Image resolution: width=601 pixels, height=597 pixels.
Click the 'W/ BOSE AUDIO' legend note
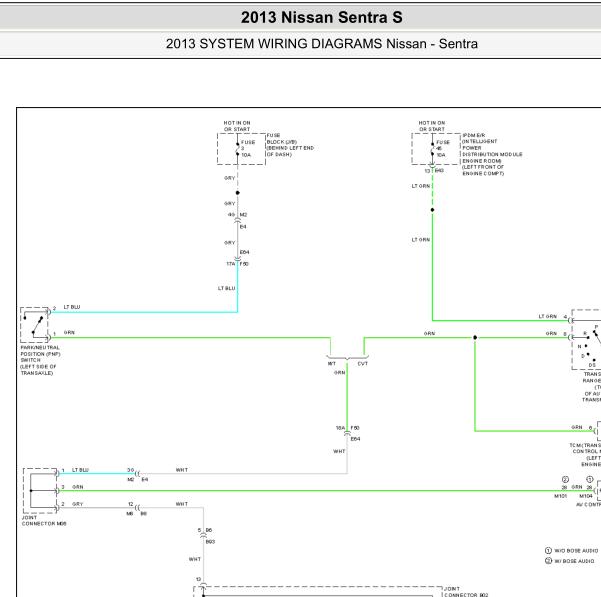(570, 561)
